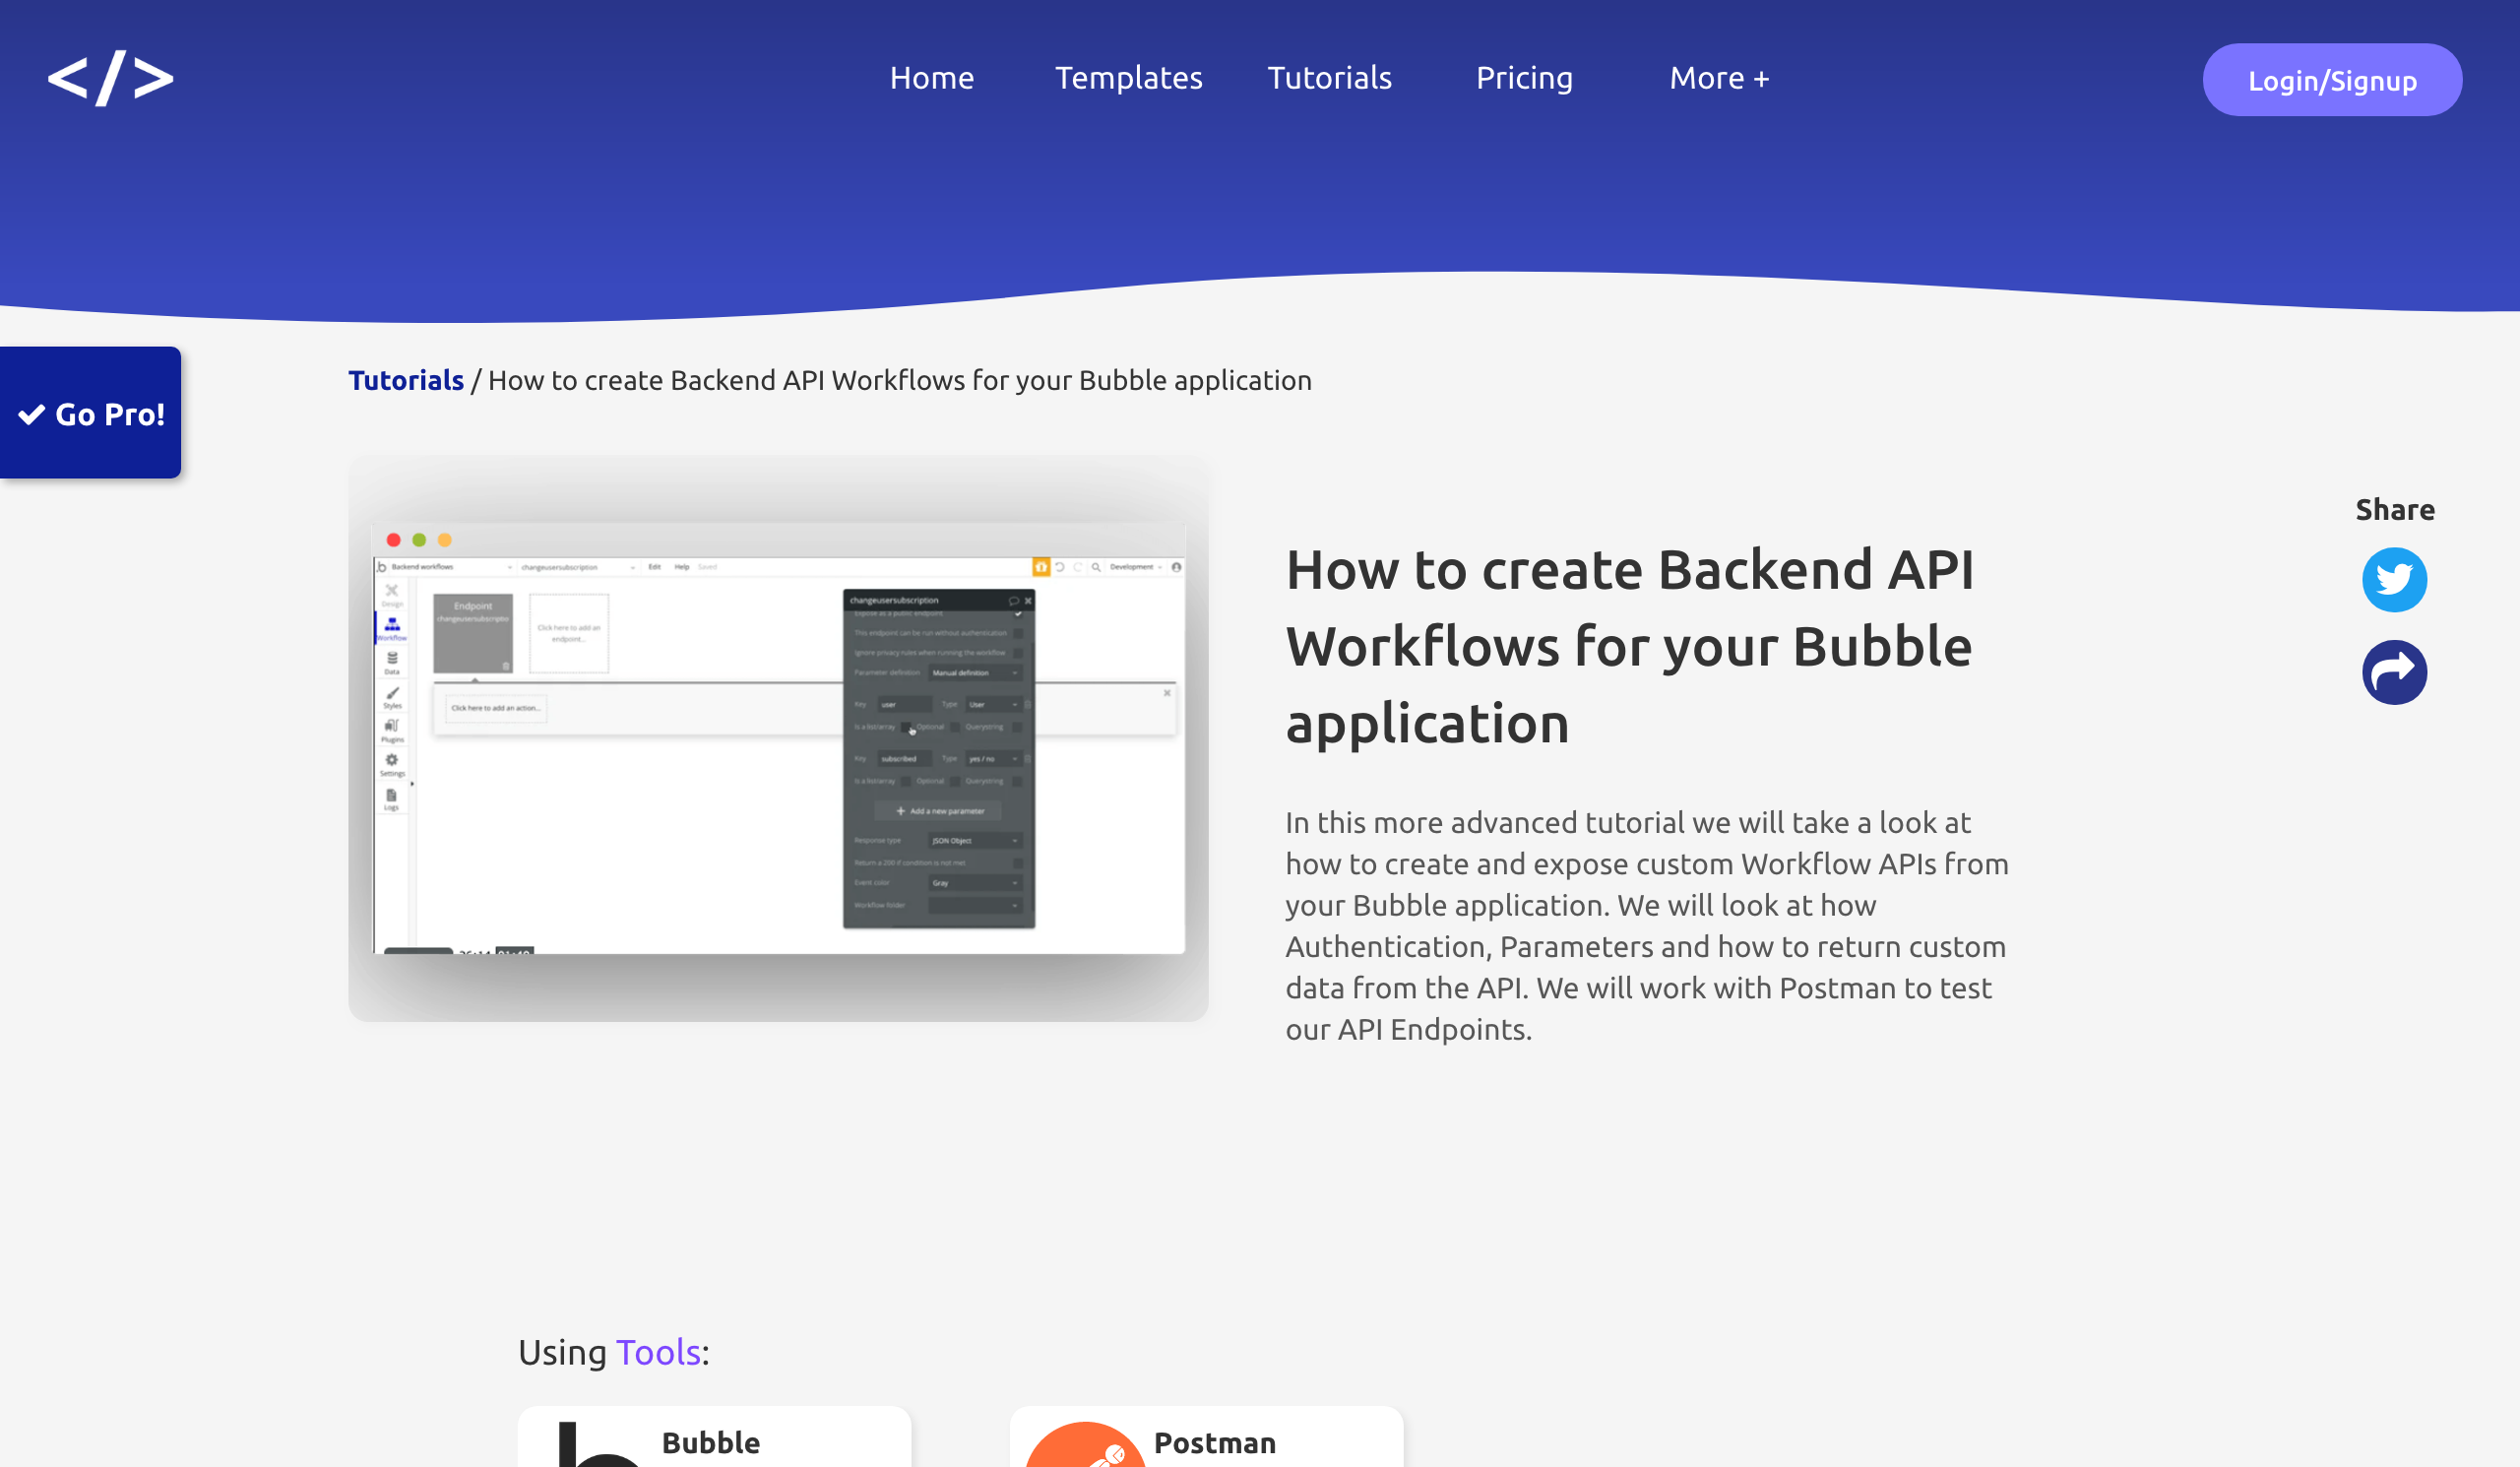The image size is (2520, 1467).
Task: Click the tutorial title heading
Action: coord(1631,646)
